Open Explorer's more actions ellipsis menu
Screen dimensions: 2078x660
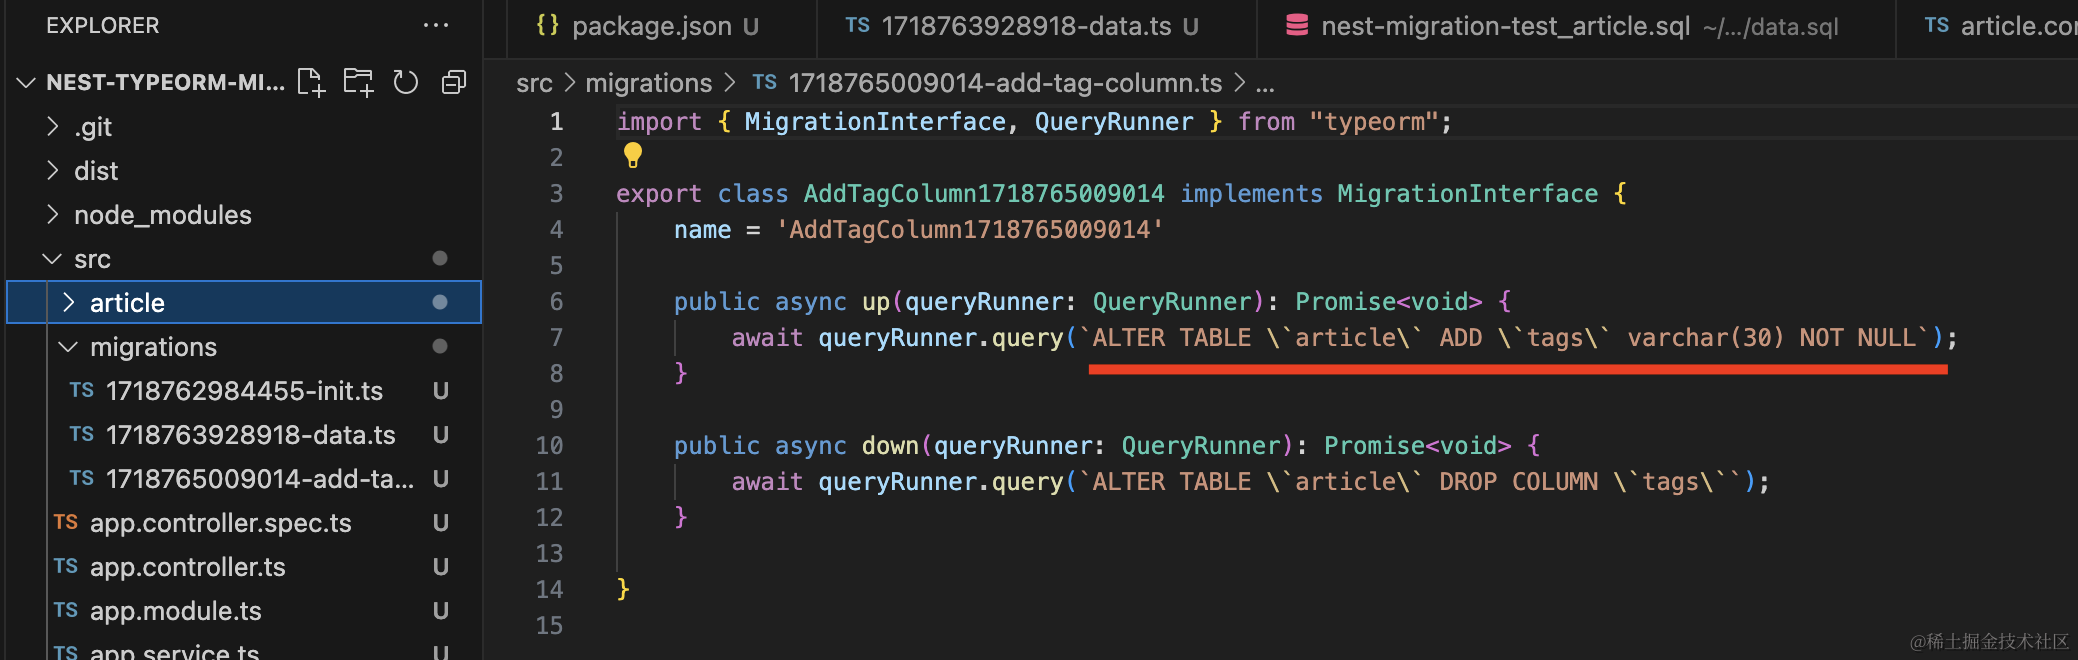[x=436, y=26]
